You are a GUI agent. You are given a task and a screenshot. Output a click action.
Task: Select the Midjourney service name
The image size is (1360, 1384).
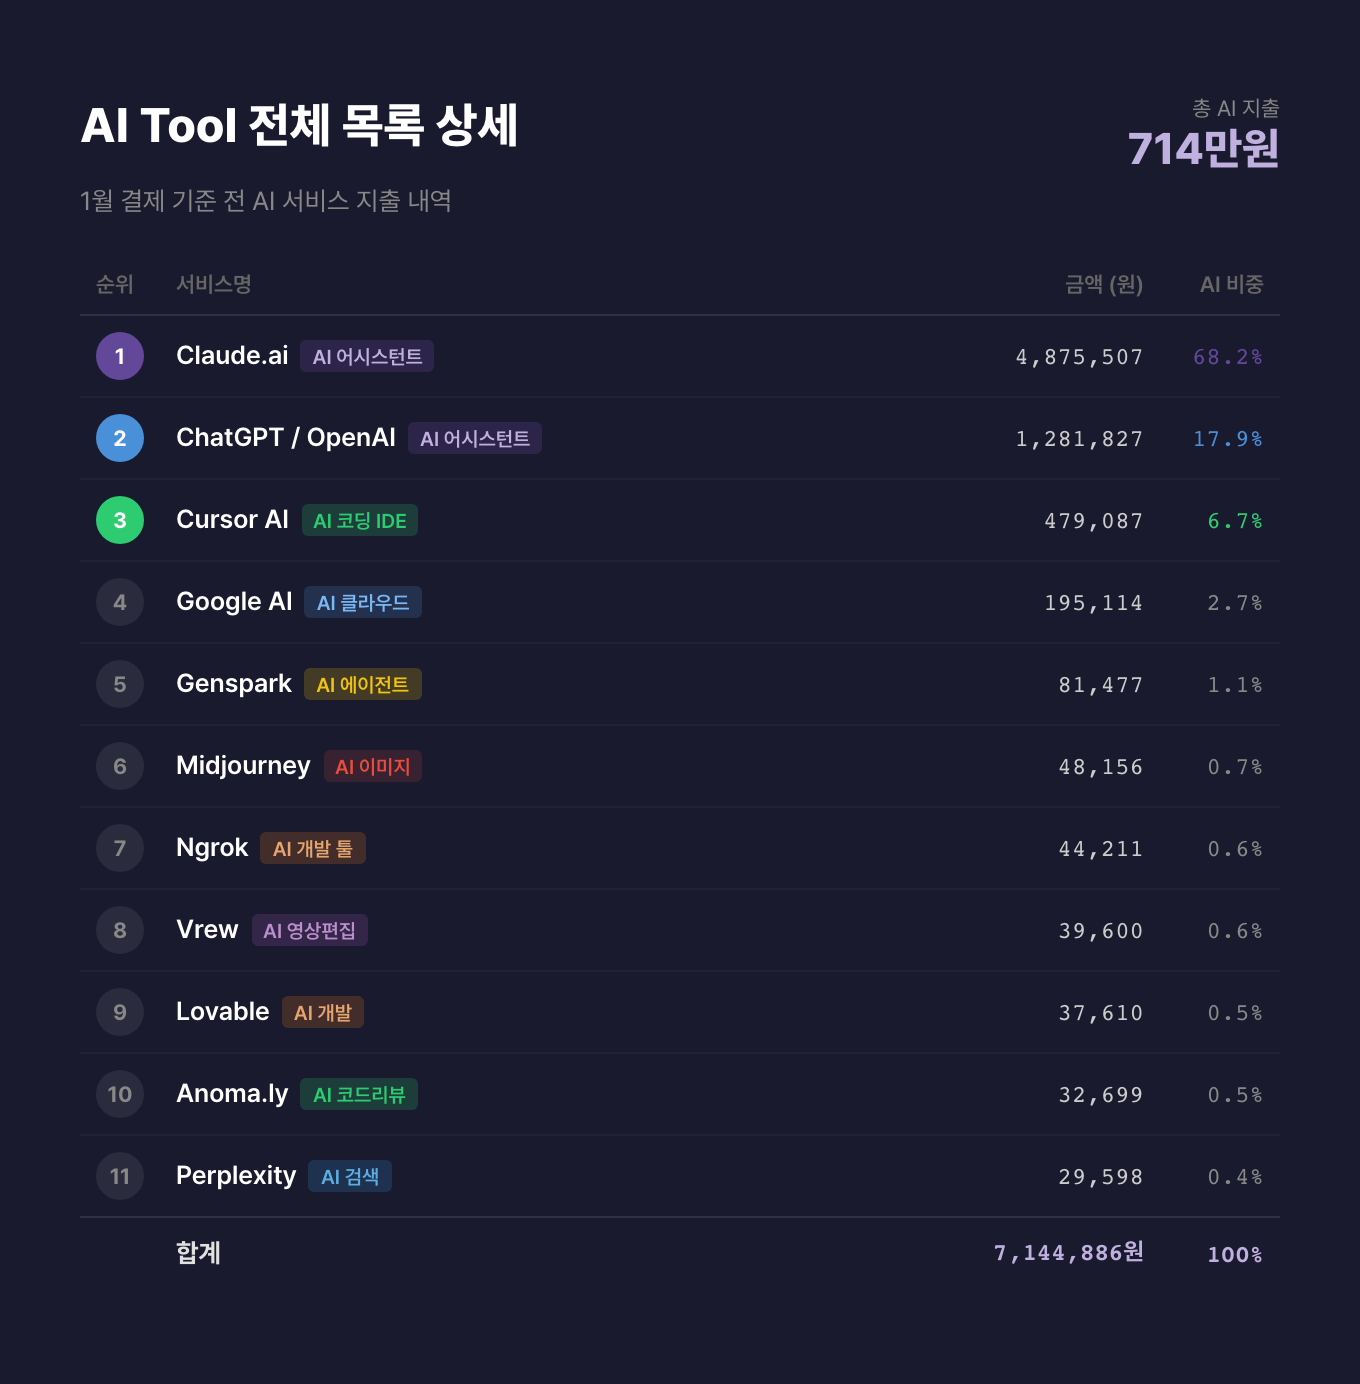pos(243,766)
